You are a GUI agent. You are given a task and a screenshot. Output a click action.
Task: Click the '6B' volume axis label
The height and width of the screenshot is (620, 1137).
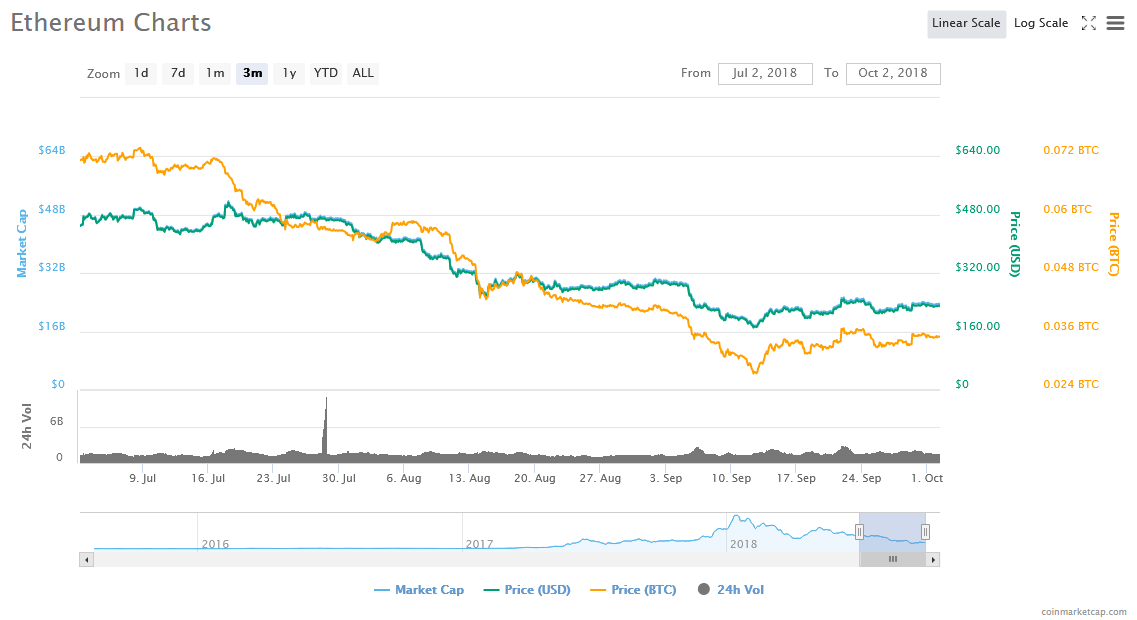coord(57,421)
